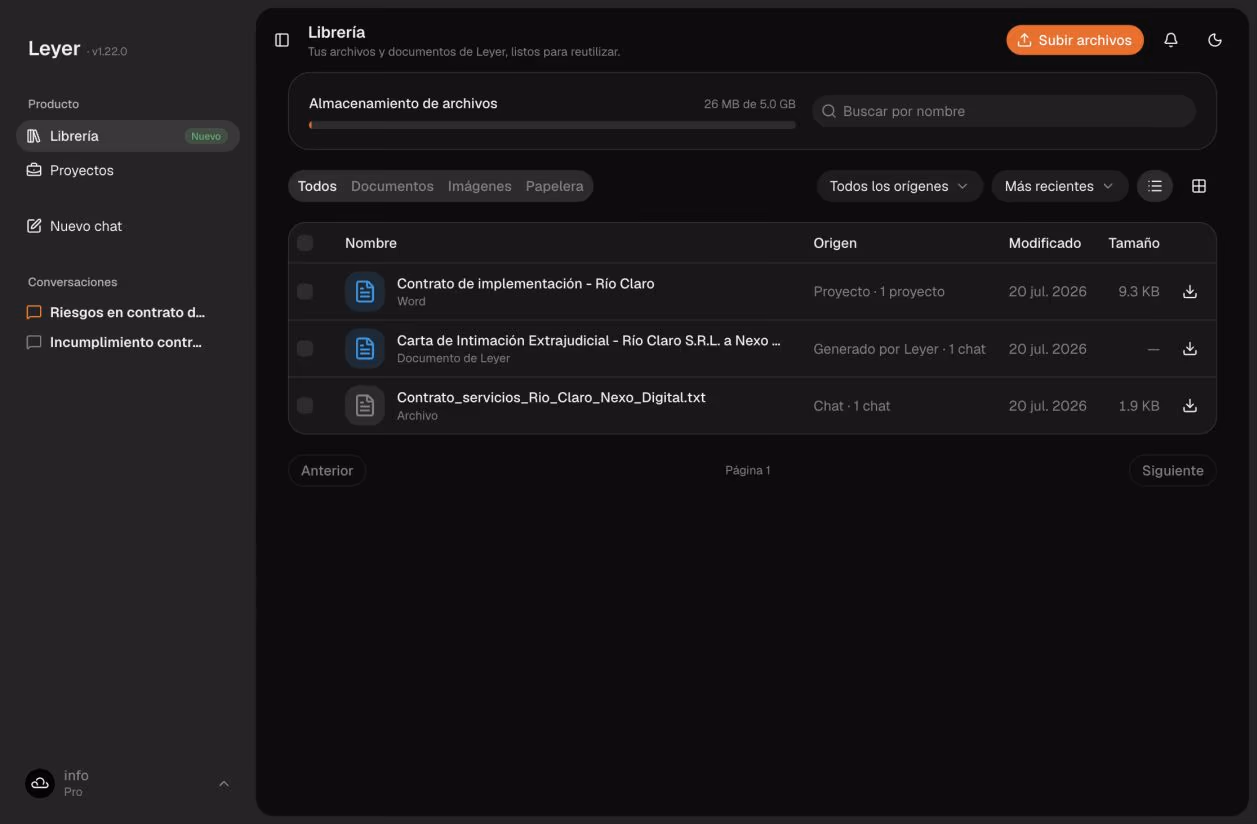Screen dimensions: 1257x824
Task: Go to Anterior page
Action: (327, 471)
